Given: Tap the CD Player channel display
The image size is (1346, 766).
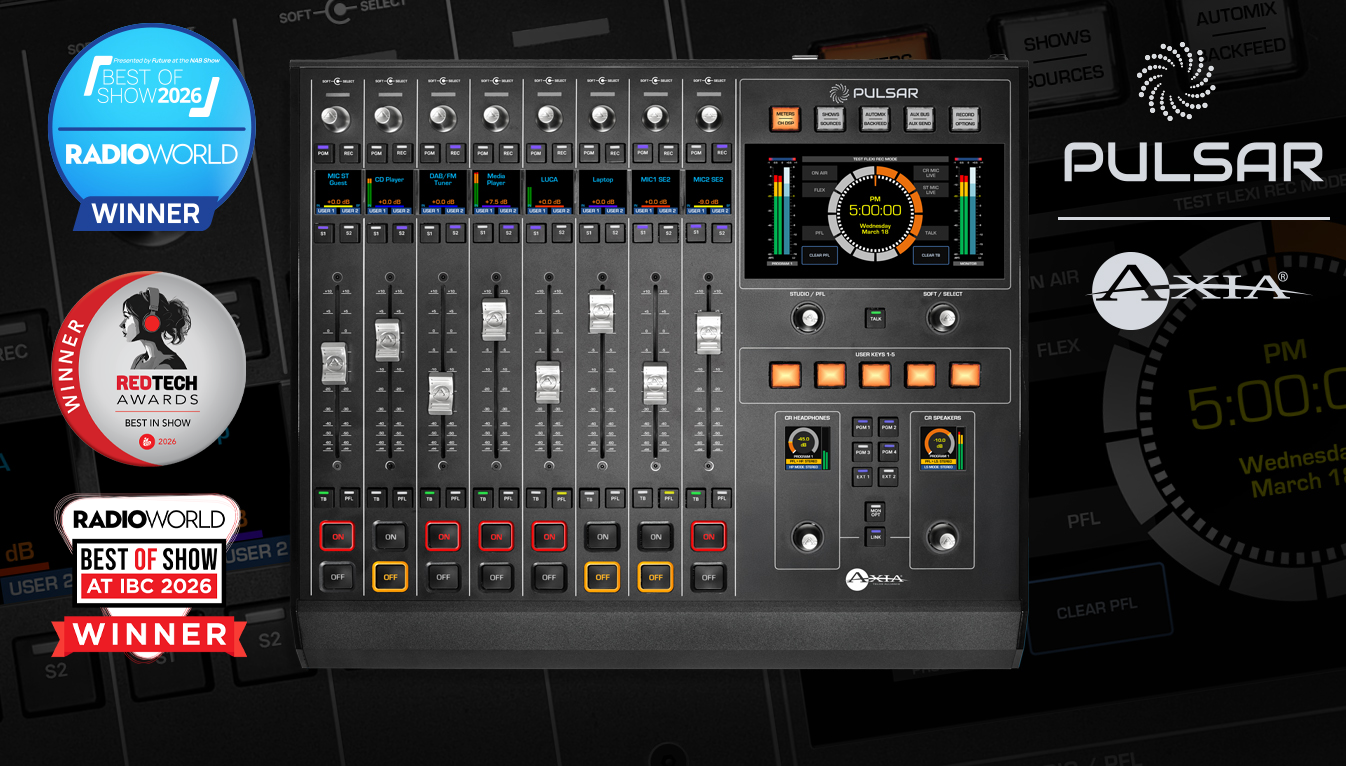Looking at the screenshot, I should pos(390,193).
